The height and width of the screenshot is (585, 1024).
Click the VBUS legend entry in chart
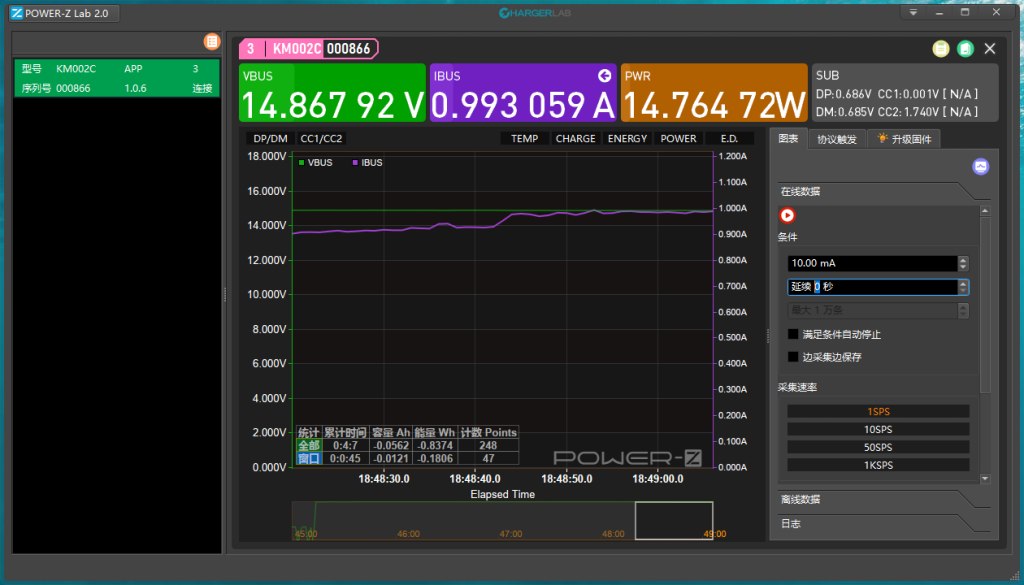(x=315, y=163)
